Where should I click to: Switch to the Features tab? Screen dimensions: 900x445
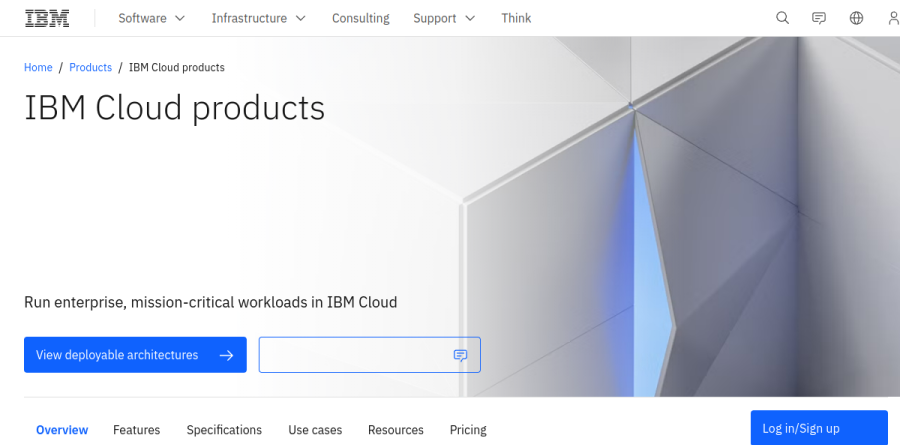coord(137,429)
